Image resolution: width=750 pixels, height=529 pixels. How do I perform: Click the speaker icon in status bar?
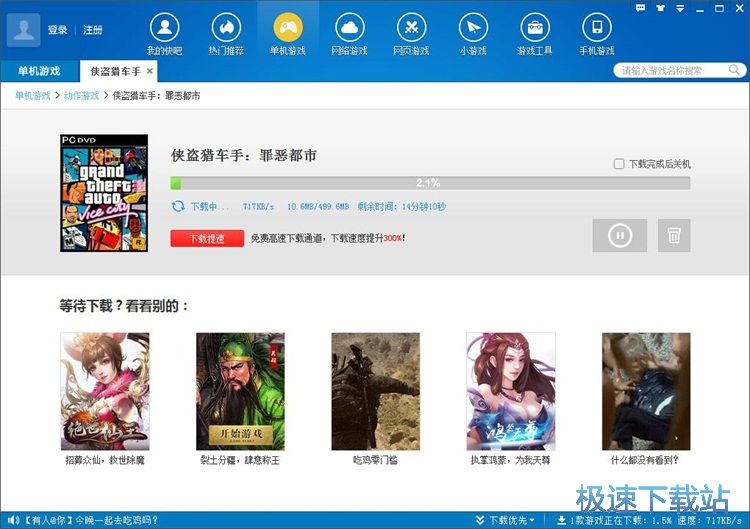pyautogui.click(x=13, y=520)
